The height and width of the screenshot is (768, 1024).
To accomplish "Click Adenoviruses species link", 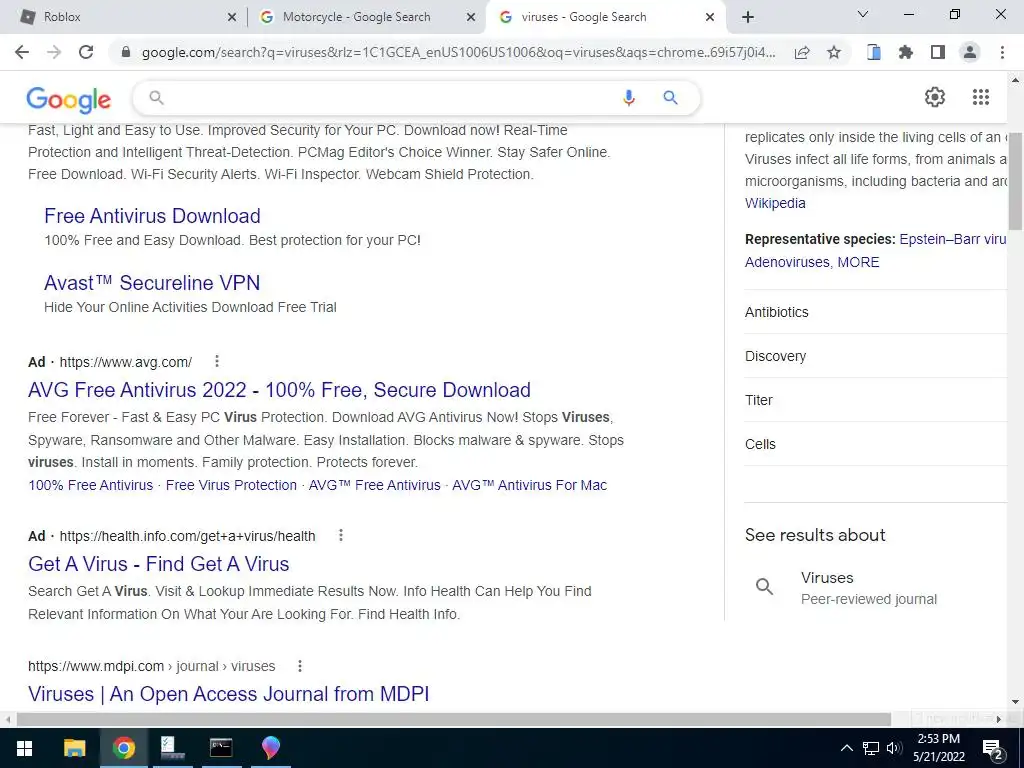I will pyautogui.click(x=787, y=262).
